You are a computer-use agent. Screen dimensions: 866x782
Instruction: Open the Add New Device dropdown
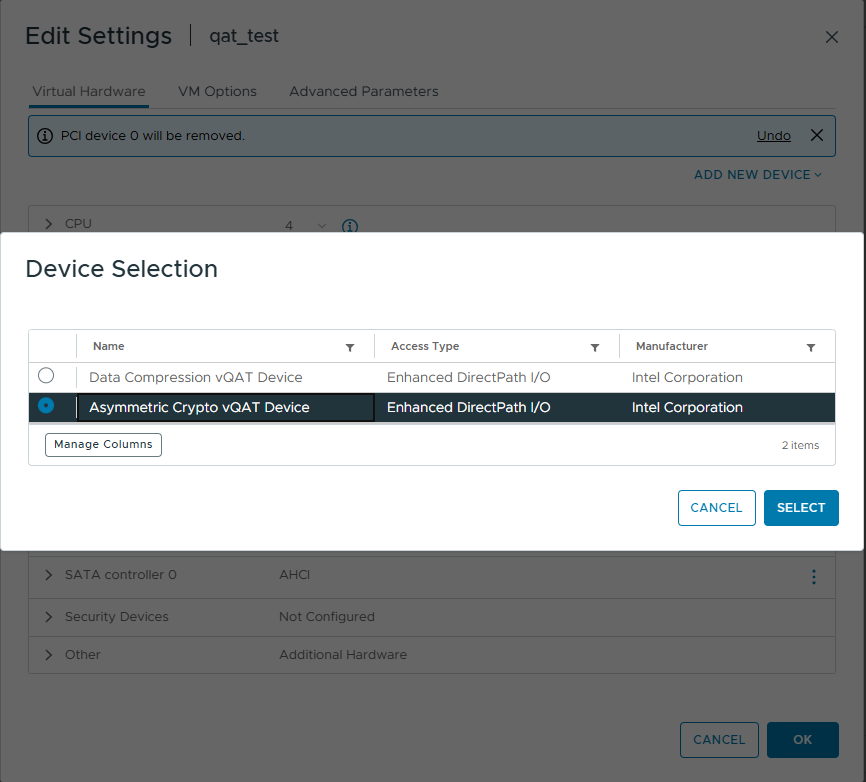point(758,175)
